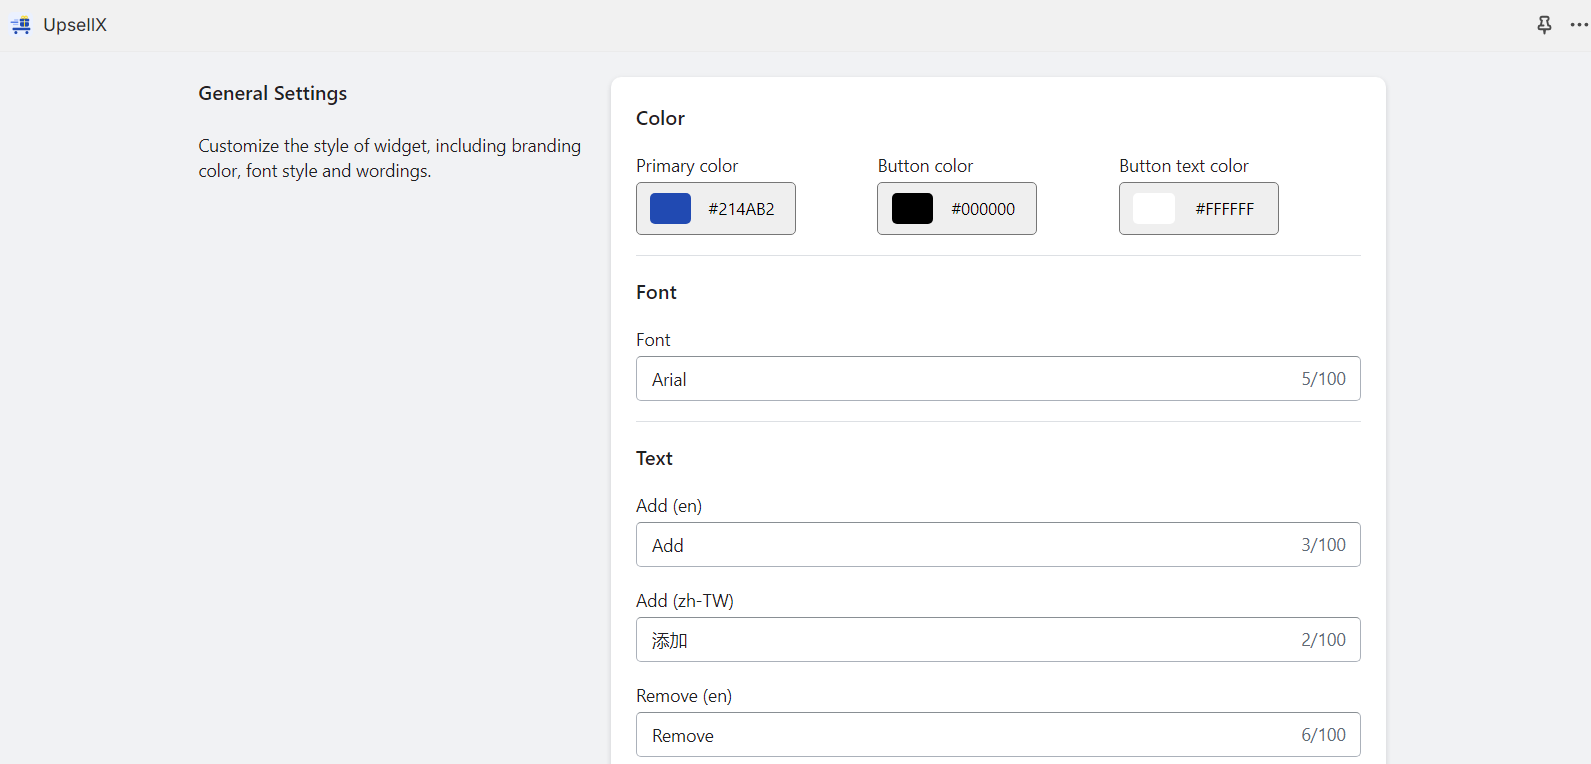Screen dimensions: 1591x764
Task: Click the 5/100 character counter
Action: [1324, 379]
